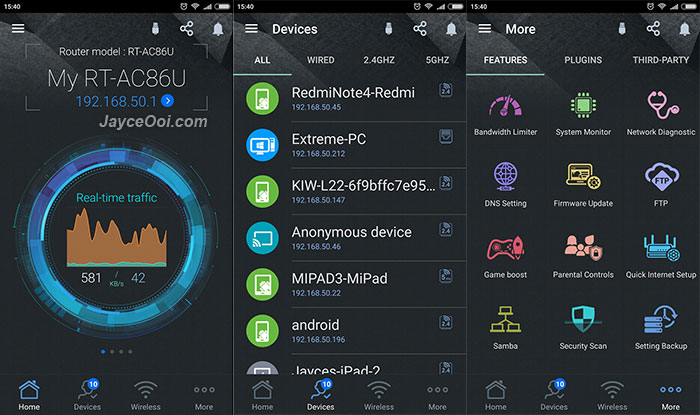
Task: Launch Game boost feature
Action: 505,257
